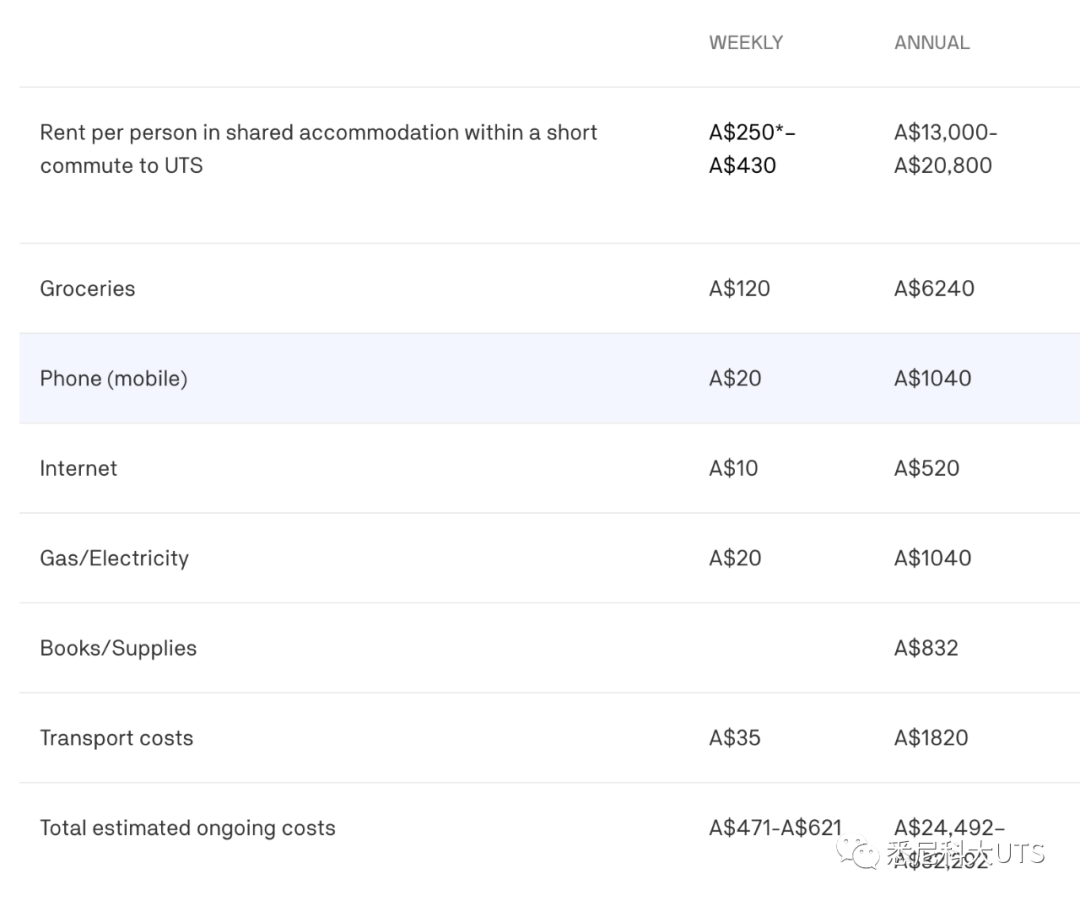The width and height of the screenshot is (1080, 901).
Task: Click the WEEKLY column header
Action: click(x=746, y=43)
